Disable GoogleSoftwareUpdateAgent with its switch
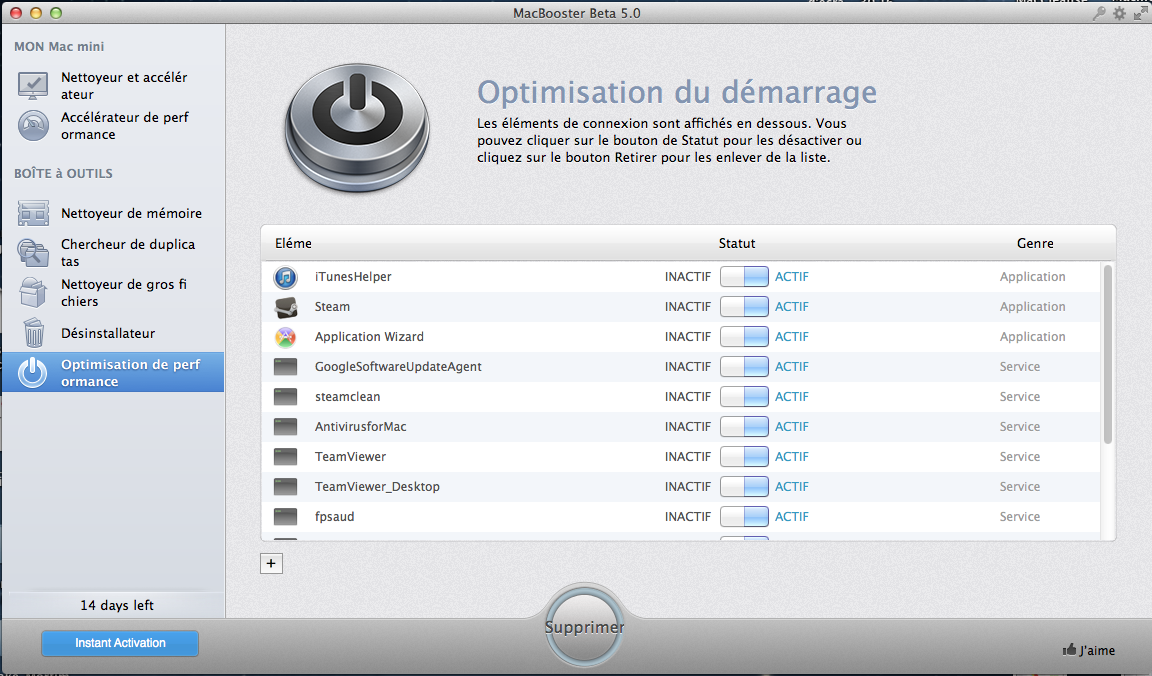1152x676 pixels. [744, 367]
